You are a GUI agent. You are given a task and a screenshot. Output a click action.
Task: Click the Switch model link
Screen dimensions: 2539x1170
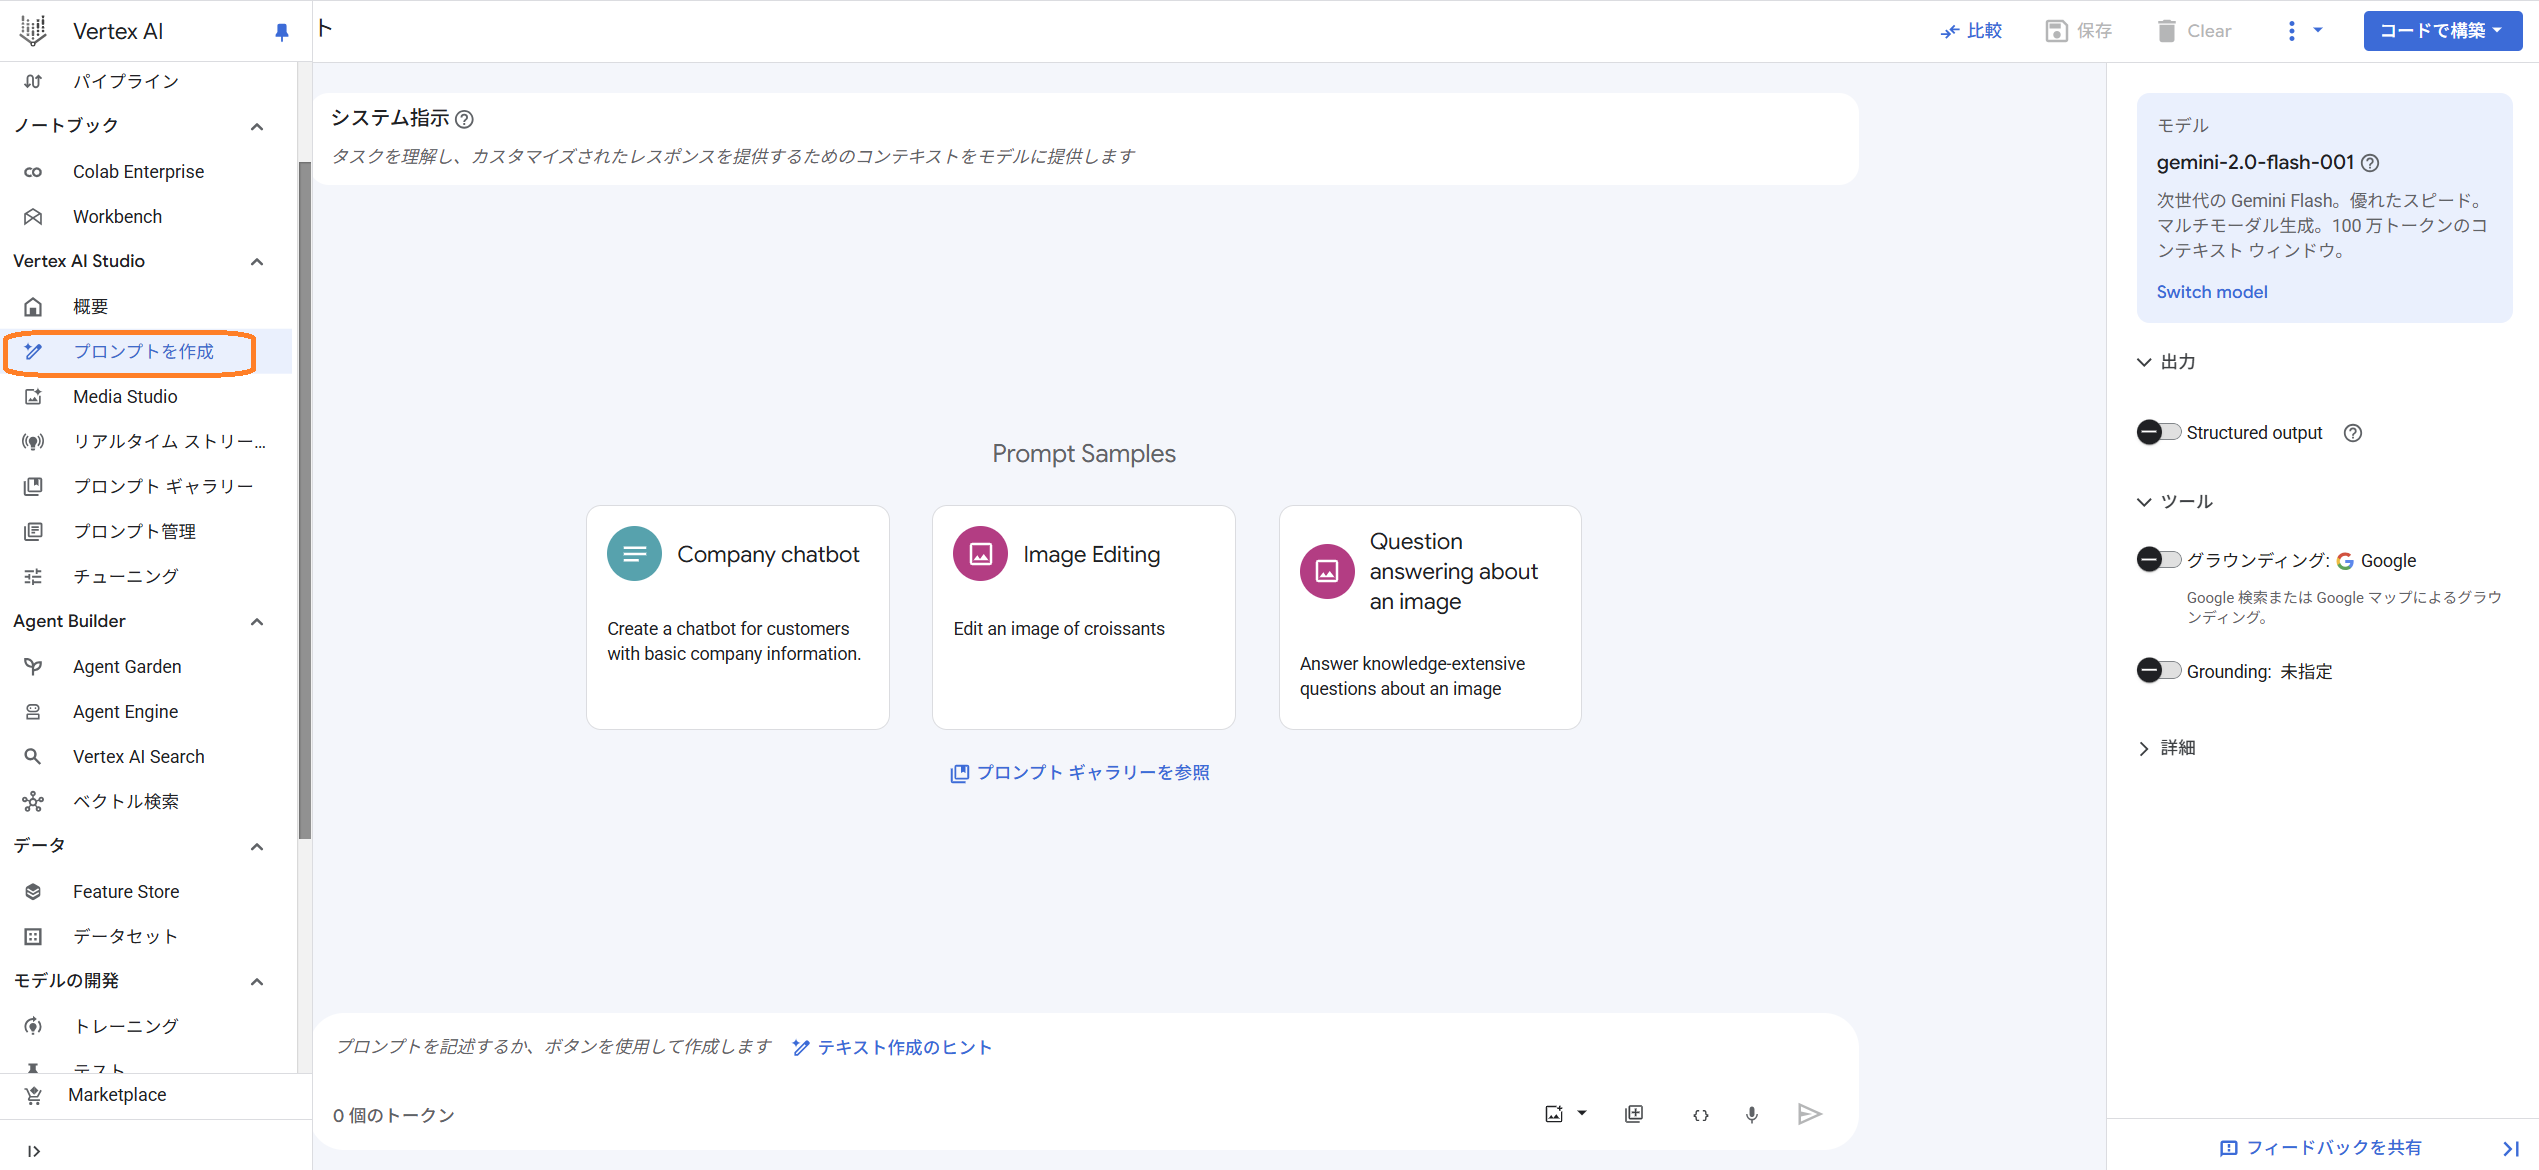[x=2211, y=292]
